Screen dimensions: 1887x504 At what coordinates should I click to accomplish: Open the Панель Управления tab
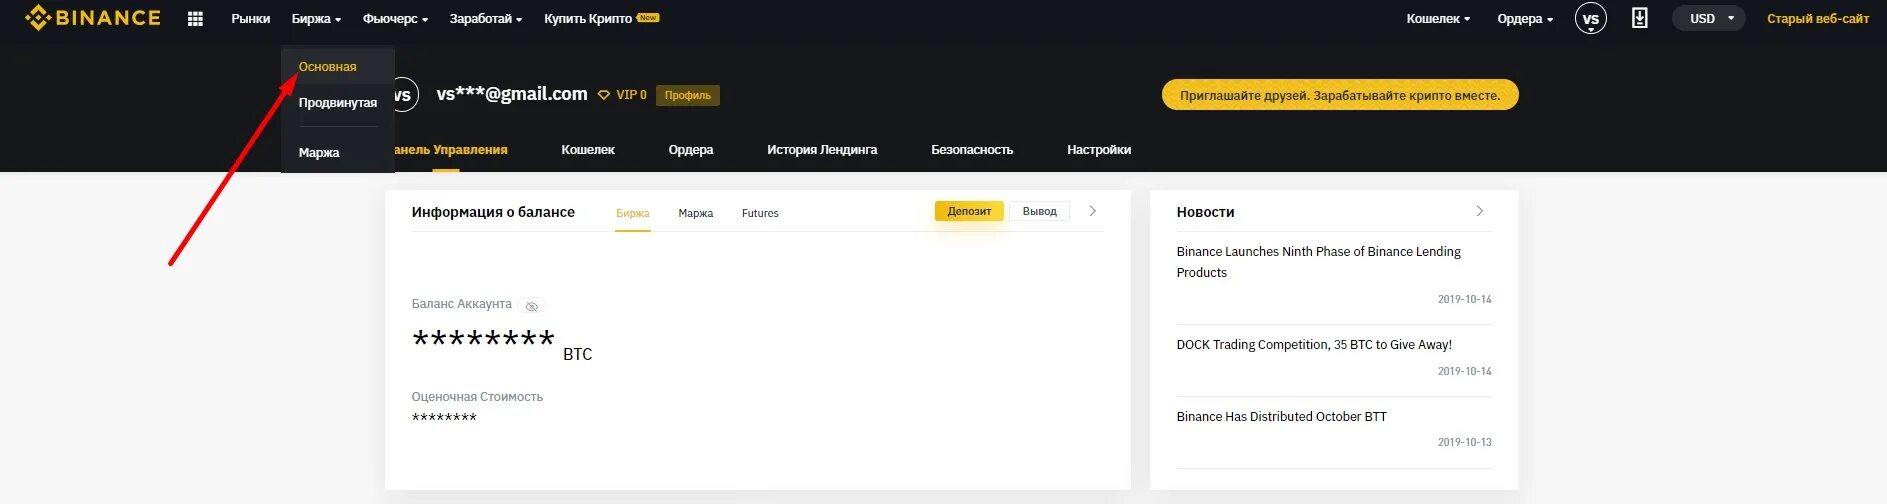(x=451, y=150)
